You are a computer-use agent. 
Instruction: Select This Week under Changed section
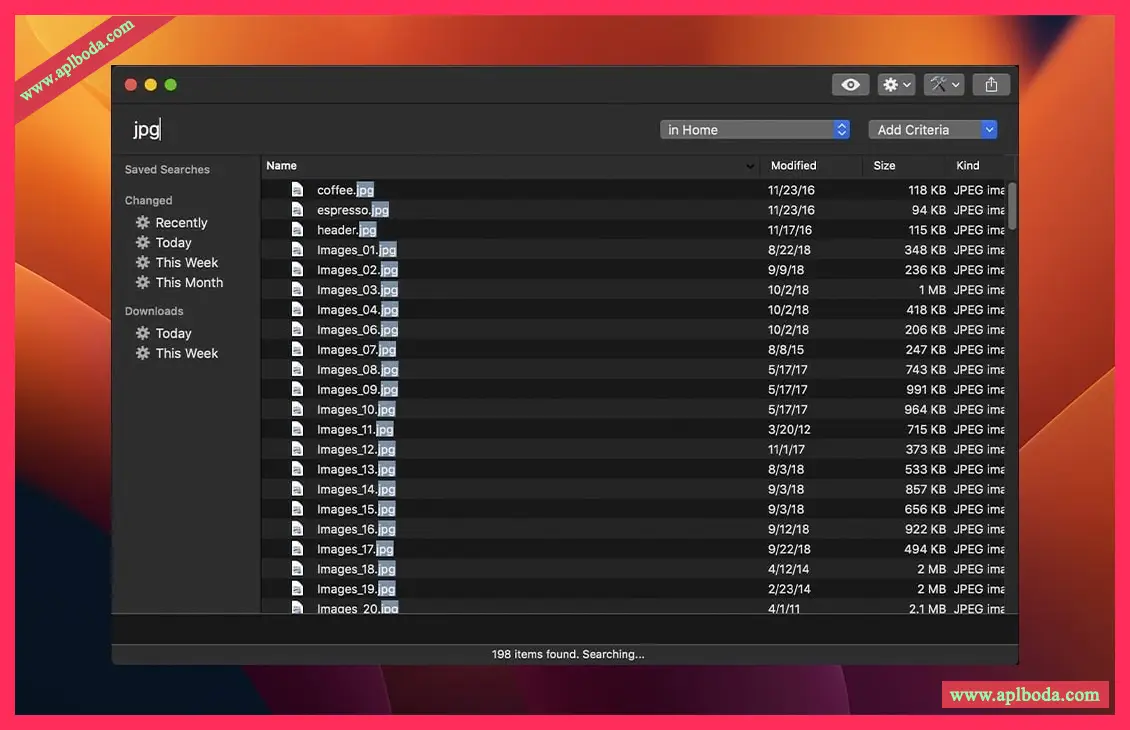[x=186, y=263]
